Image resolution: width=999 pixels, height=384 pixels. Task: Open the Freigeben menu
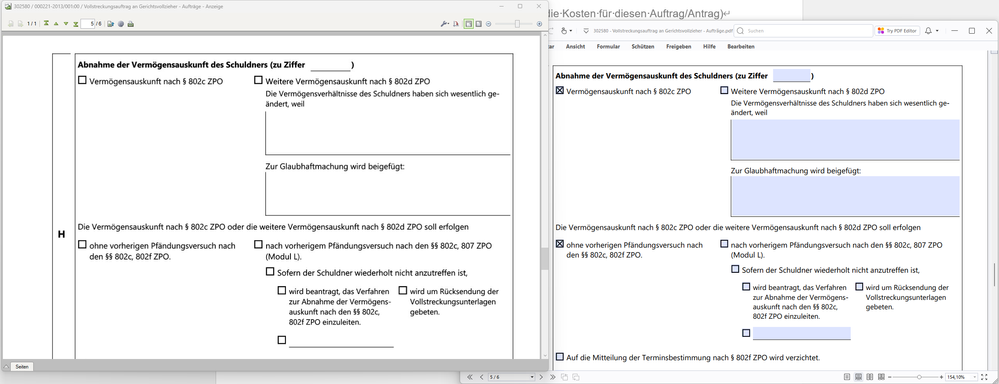[x=679, y=46]
